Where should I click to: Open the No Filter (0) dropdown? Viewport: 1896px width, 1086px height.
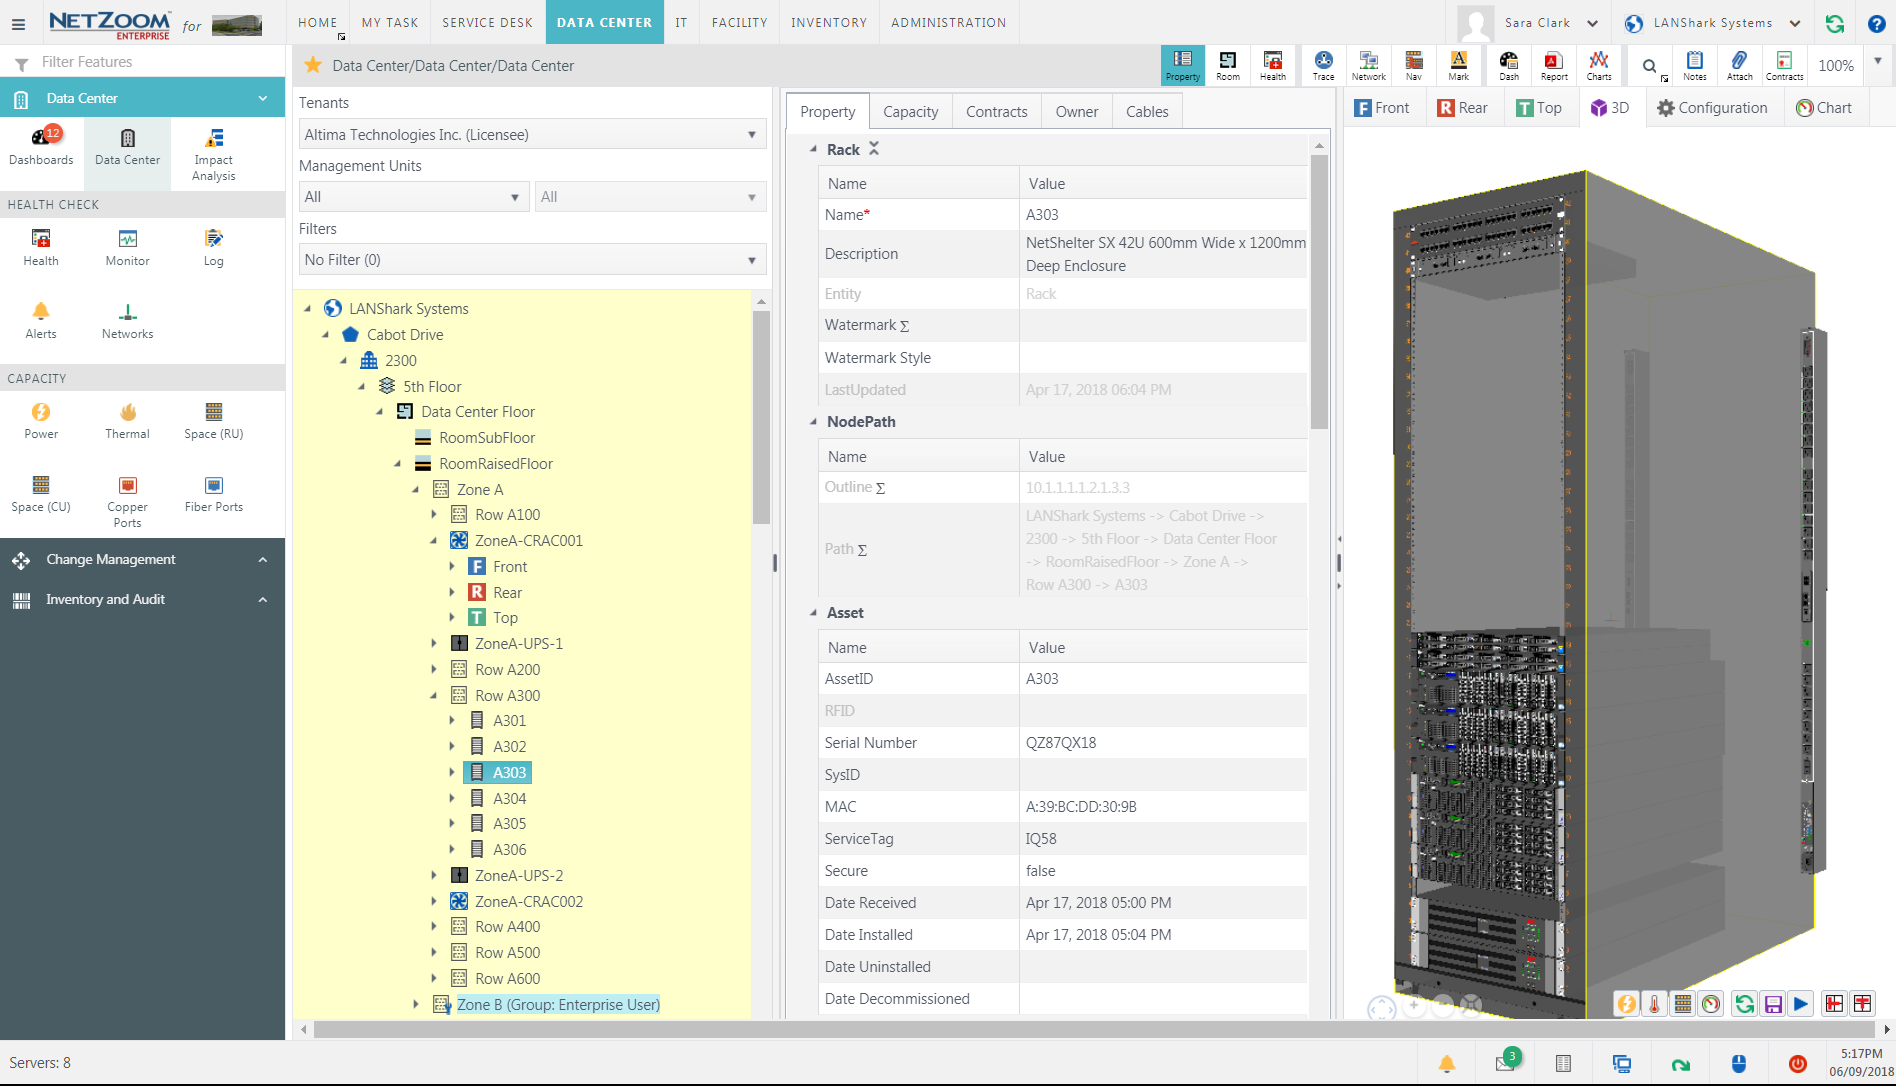[x=532, y=260]
